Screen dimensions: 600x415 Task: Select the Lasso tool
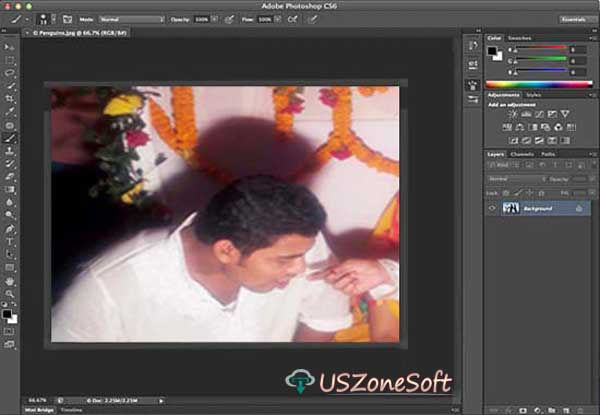click(10, 73)
